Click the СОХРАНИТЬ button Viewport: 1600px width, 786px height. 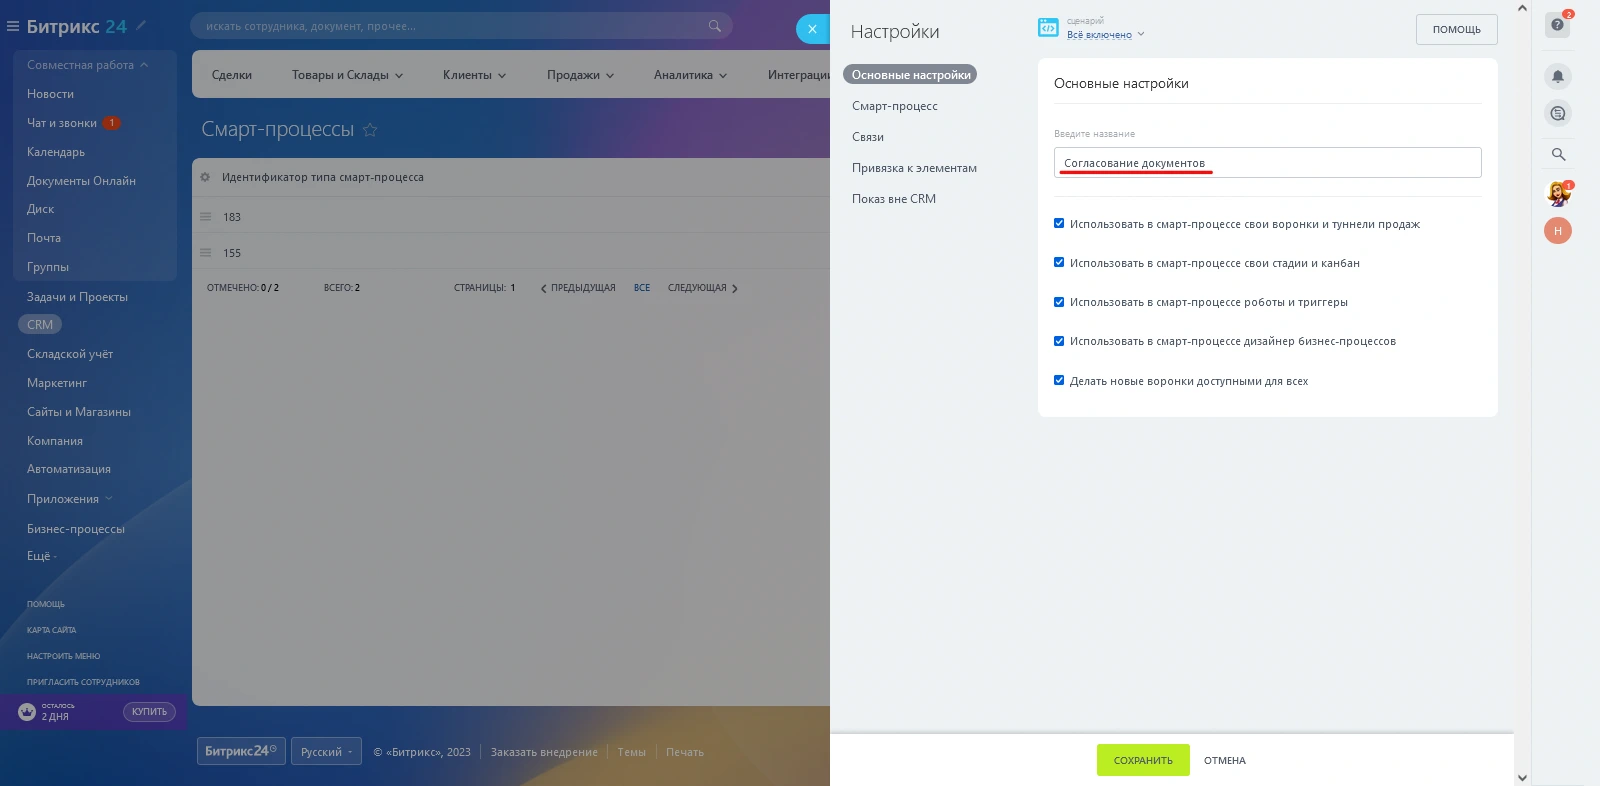[1143, 760]
